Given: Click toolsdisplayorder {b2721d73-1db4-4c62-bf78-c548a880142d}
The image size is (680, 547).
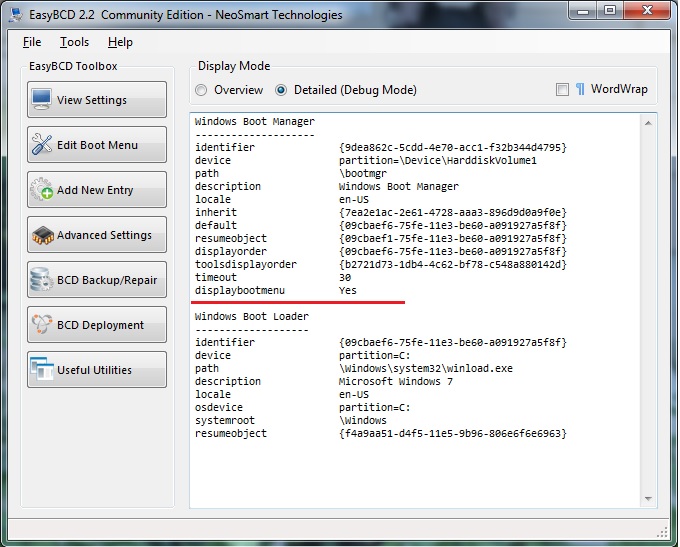Looking at the screenshot, I should point(453,265).
